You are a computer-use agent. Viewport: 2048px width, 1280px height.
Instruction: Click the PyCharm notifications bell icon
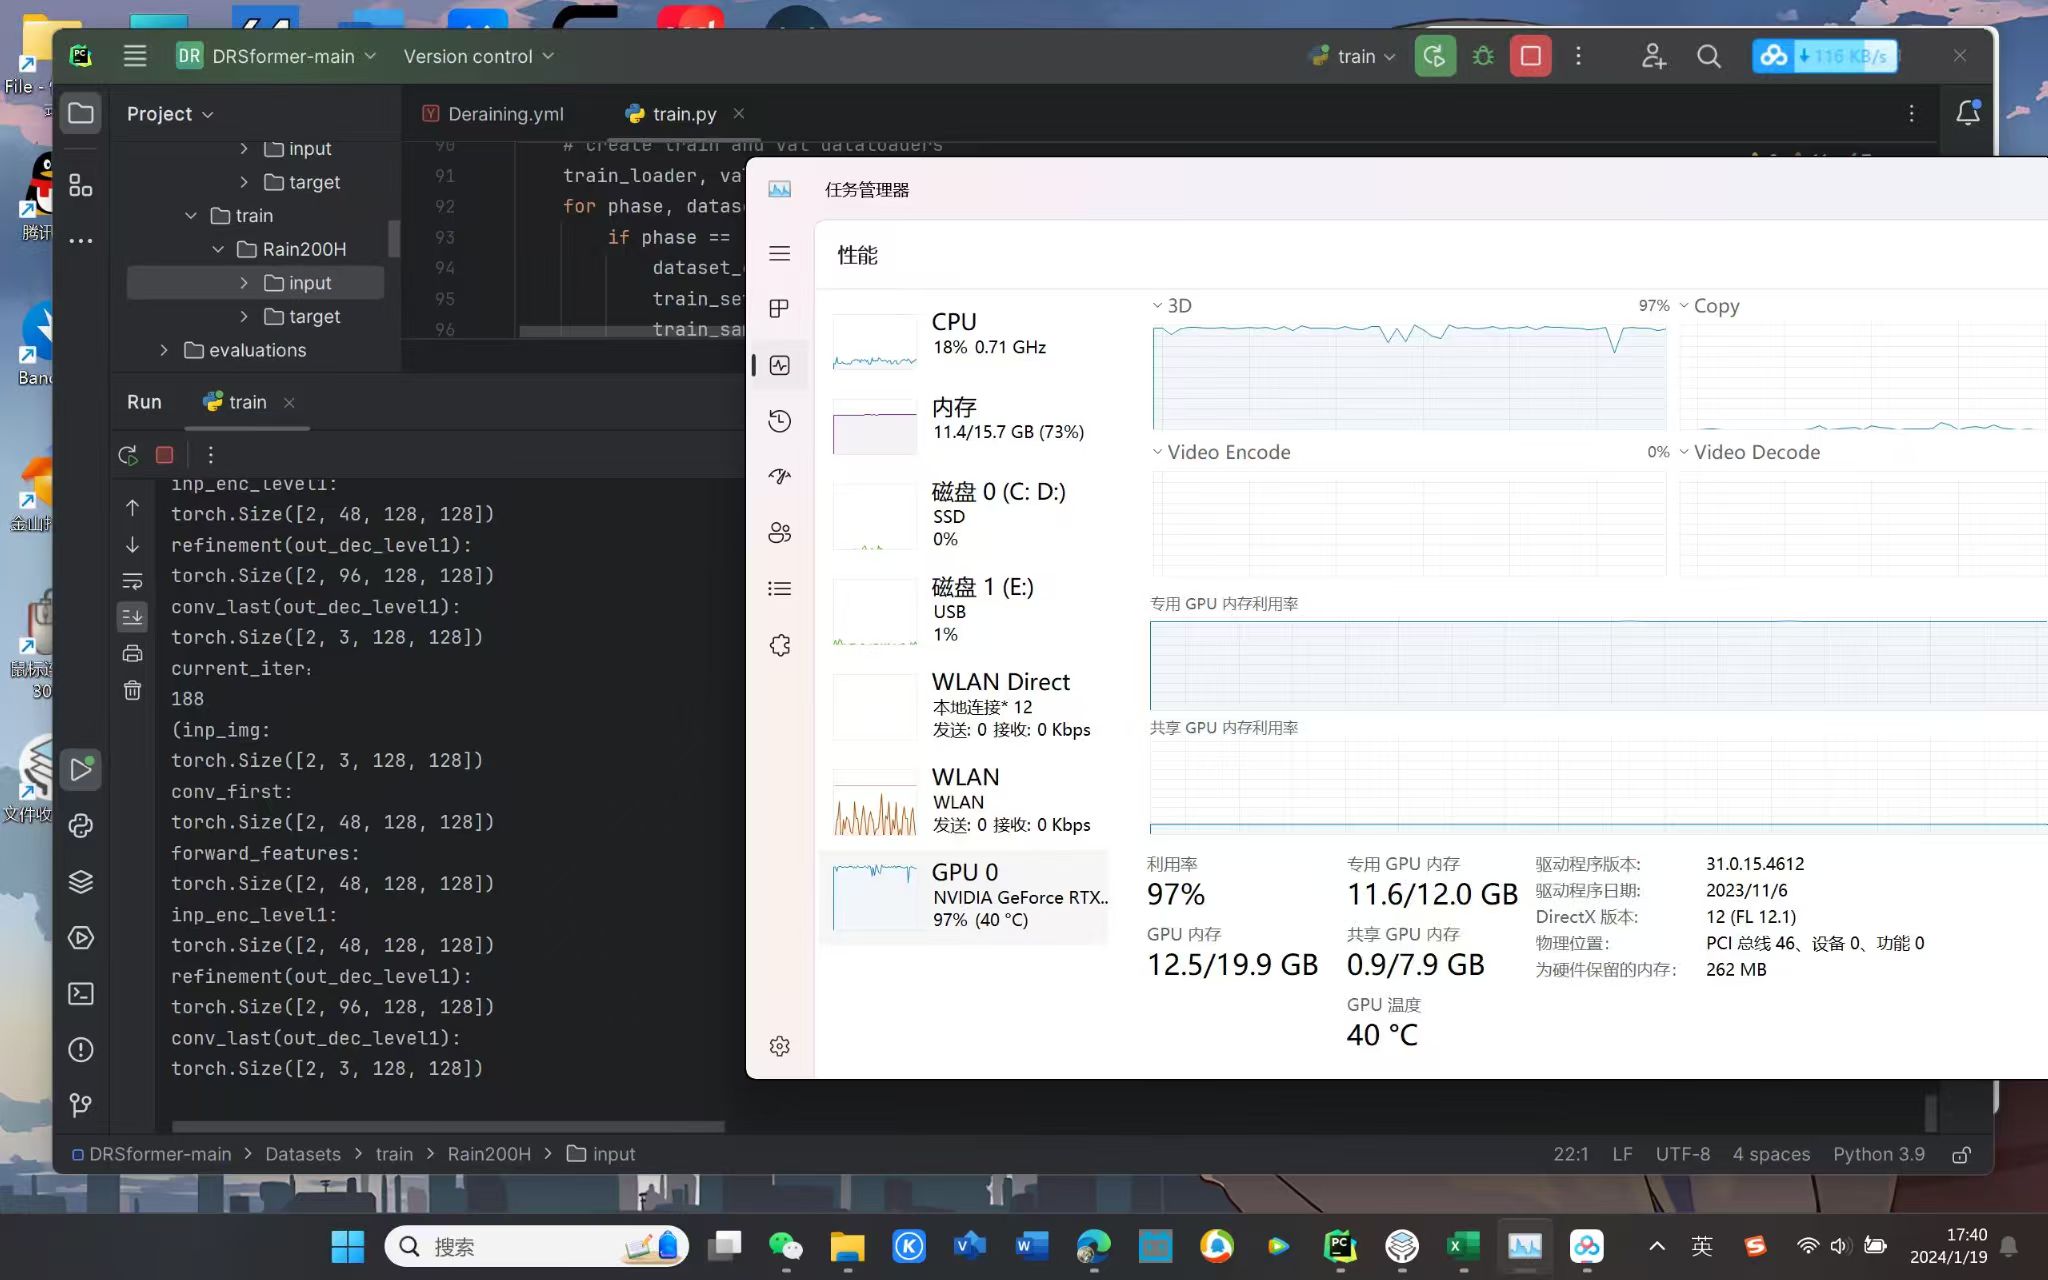click(1967, 113)
